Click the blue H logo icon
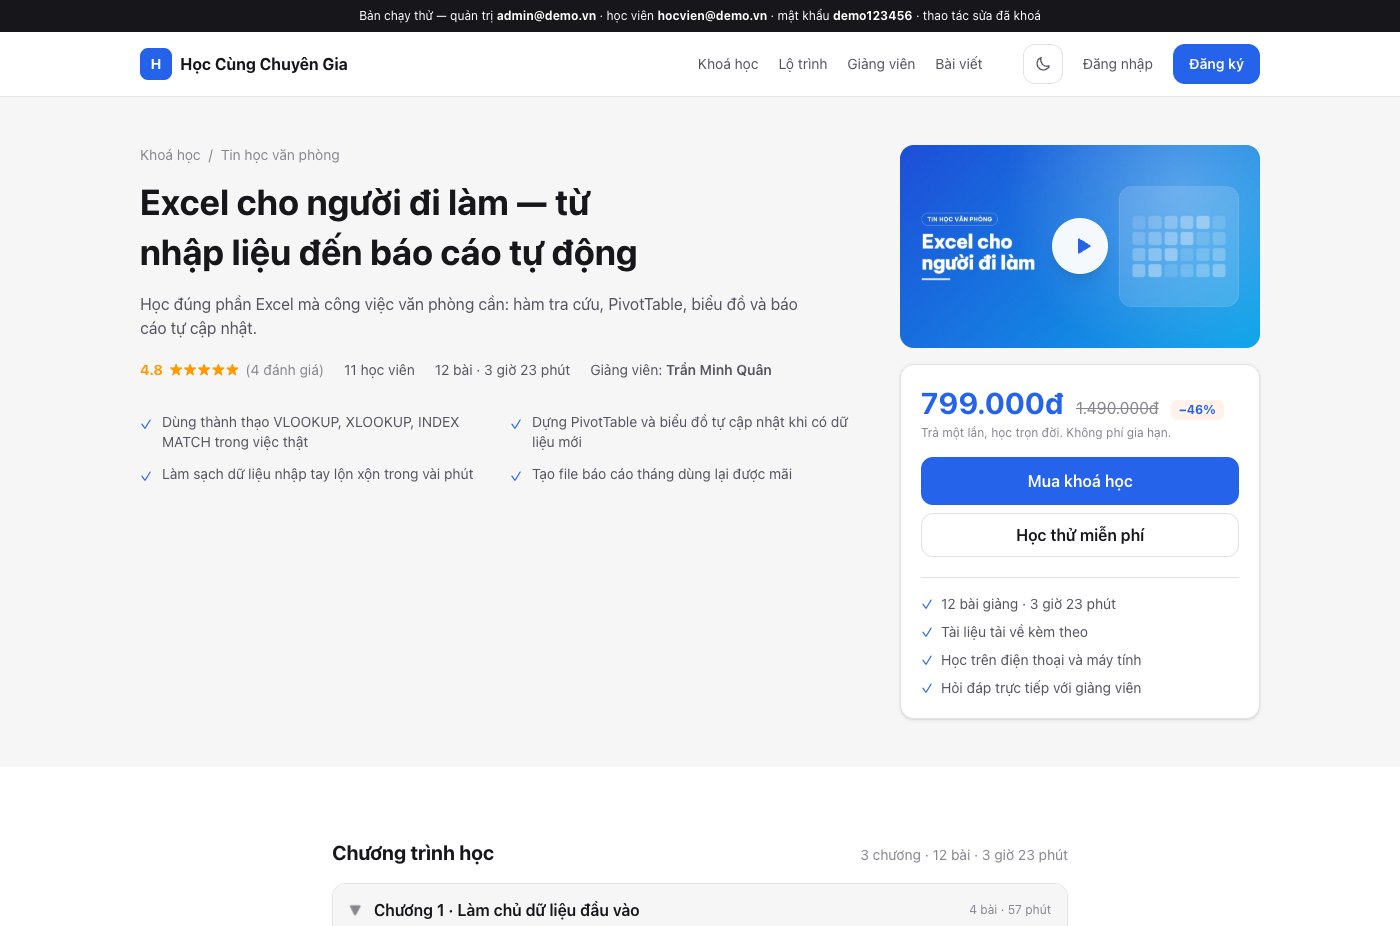This screenshot has height=926, width=1400. click(156, 64)
